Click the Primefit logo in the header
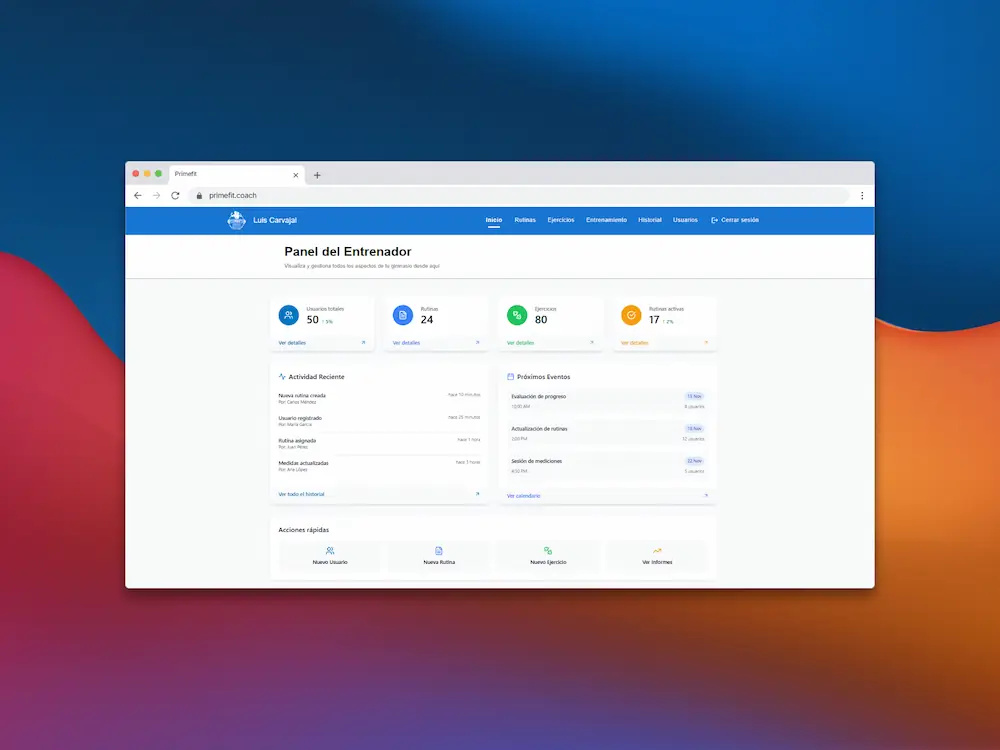1000x750 pixels. [237, 220]
